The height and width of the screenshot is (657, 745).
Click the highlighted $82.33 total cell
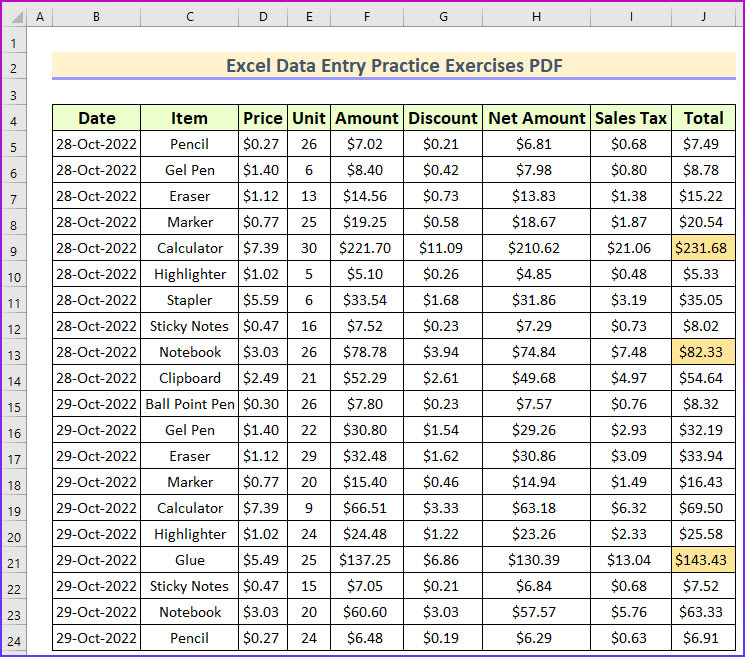(704, 352)
